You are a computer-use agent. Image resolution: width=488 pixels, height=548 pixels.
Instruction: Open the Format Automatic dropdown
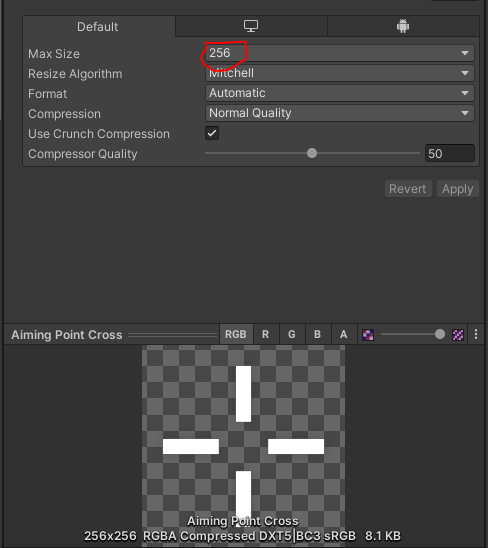pos(339,93)
